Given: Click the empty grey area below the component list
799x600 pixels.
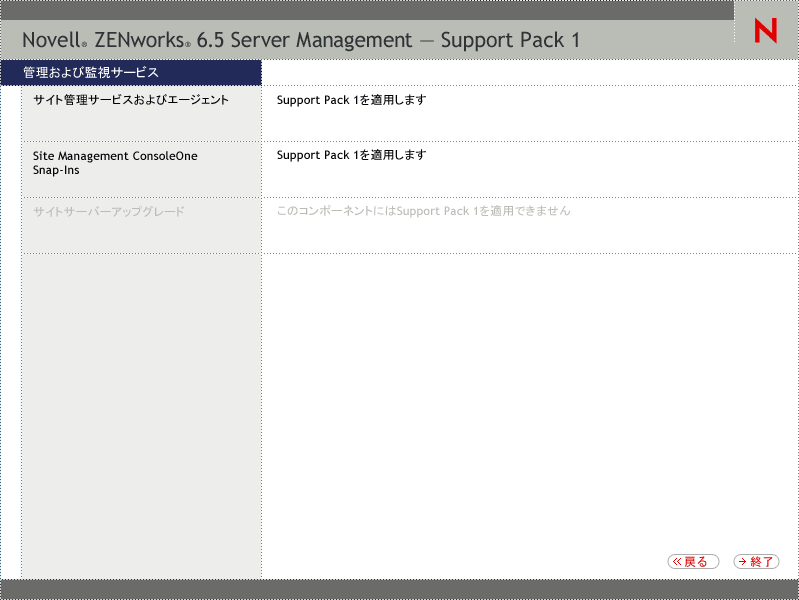Looking at the screenshot, I should [141, 410].
